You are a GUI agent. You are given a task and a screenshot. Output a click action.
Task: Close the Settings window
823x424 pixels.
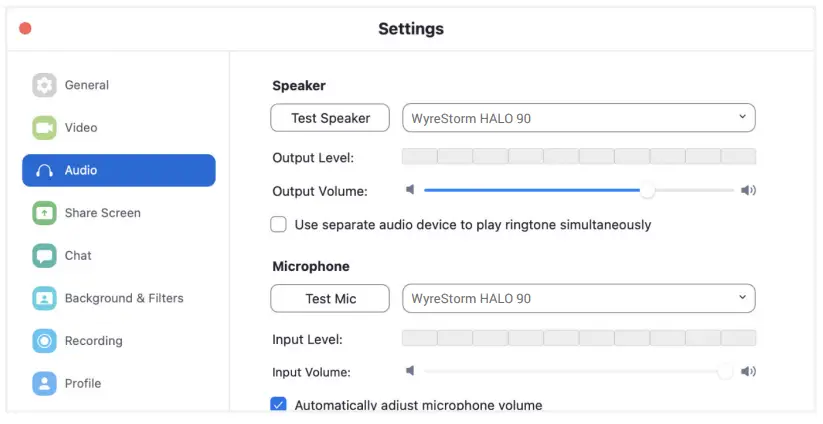(x=25, y=29)
